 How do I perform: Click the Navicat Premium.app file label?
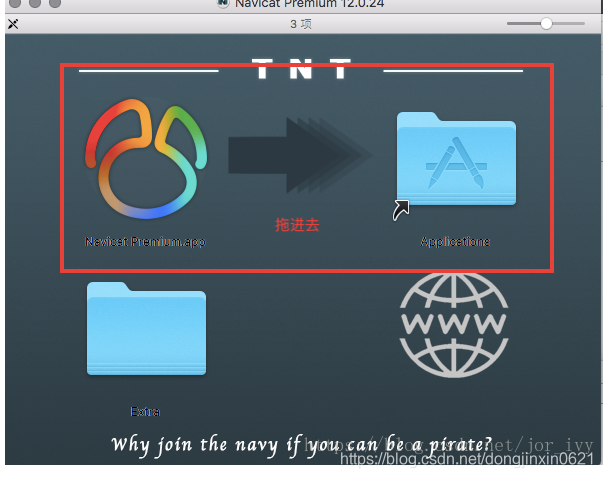[145, 242]
